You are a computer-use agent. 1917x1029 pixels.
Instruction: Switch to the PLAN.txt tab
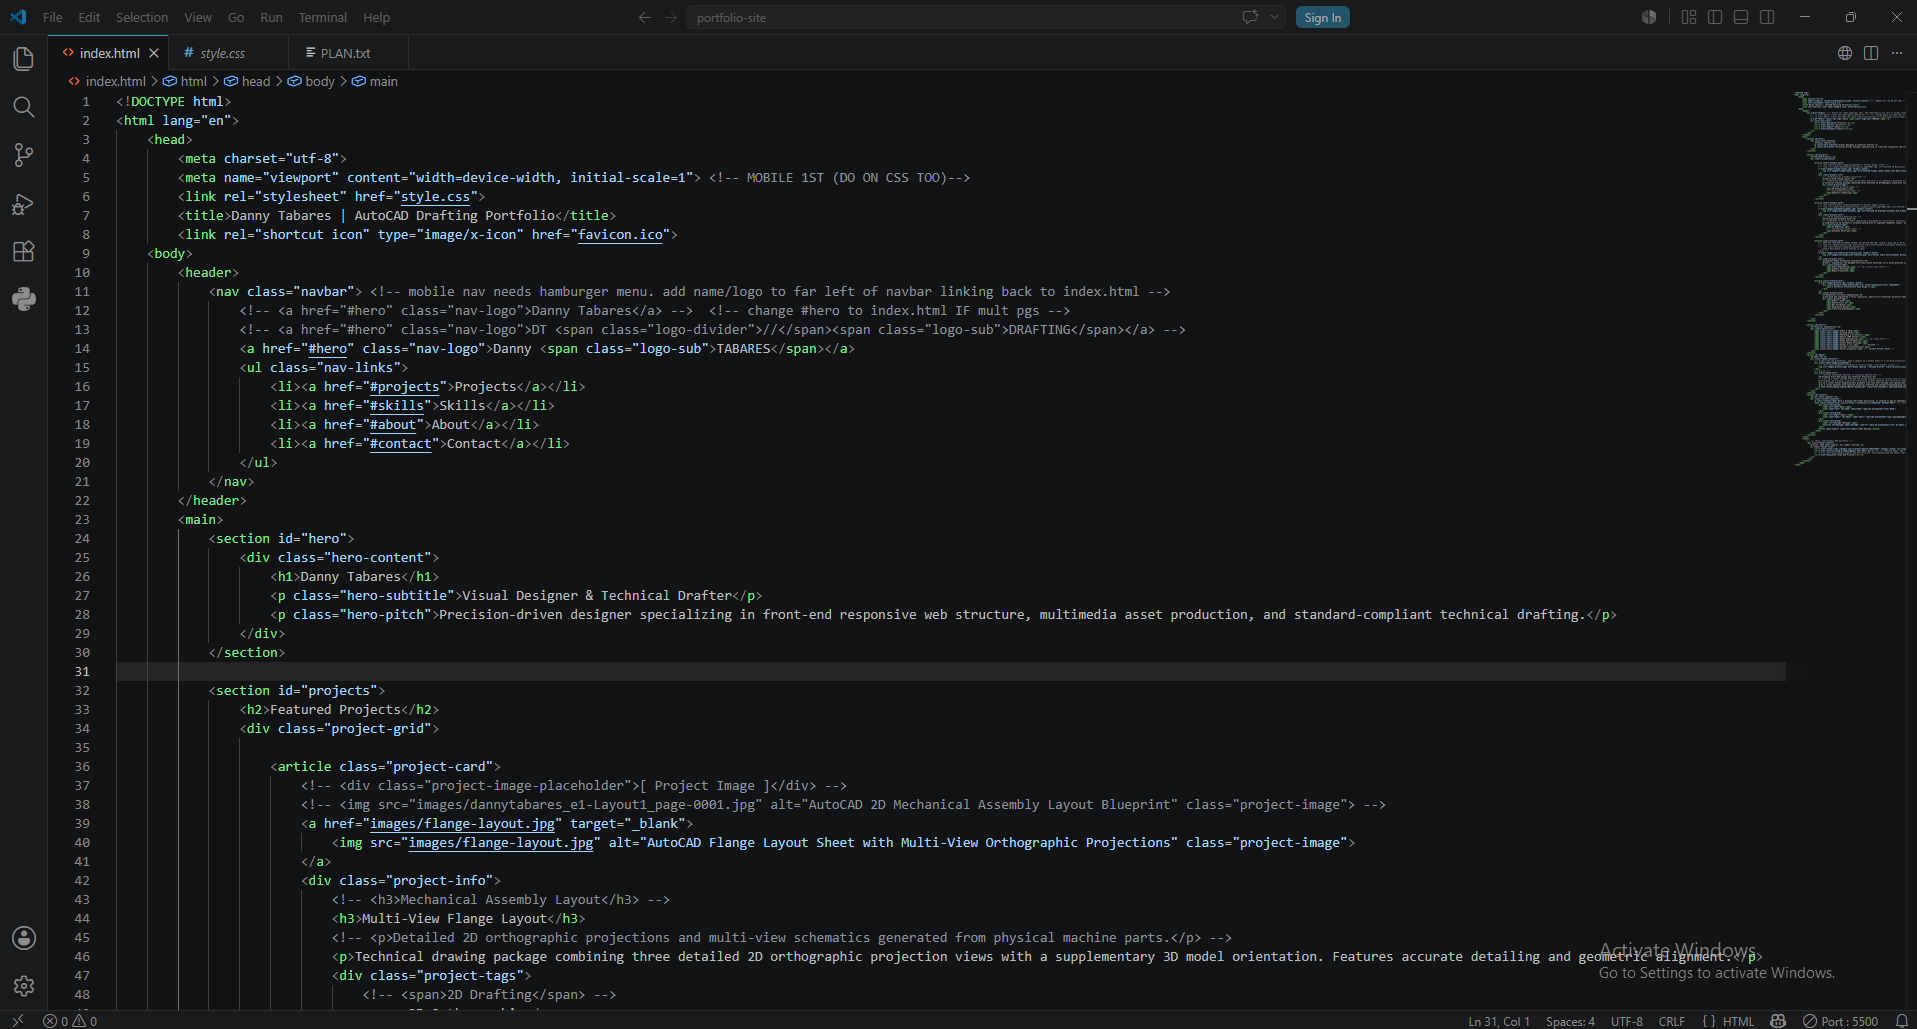click(x=347, y=53)
